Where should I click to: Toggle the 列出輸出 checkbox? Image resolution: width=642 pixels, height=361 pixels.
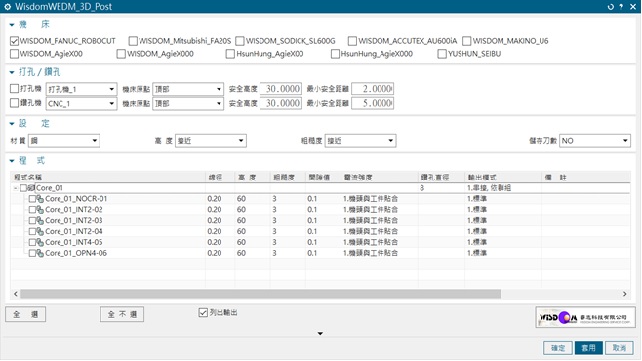[203, 313]
